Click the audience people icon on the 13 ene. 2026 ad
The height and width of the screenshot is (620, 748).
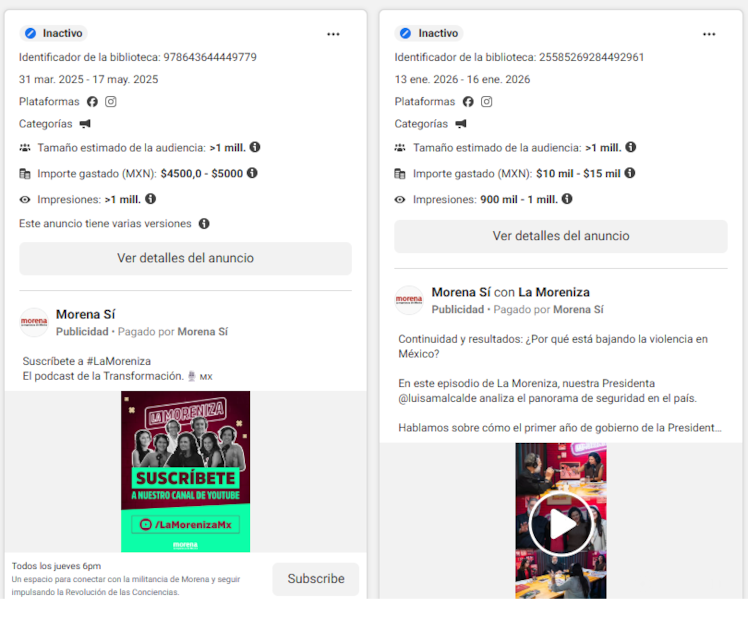[x=400, y=147]
